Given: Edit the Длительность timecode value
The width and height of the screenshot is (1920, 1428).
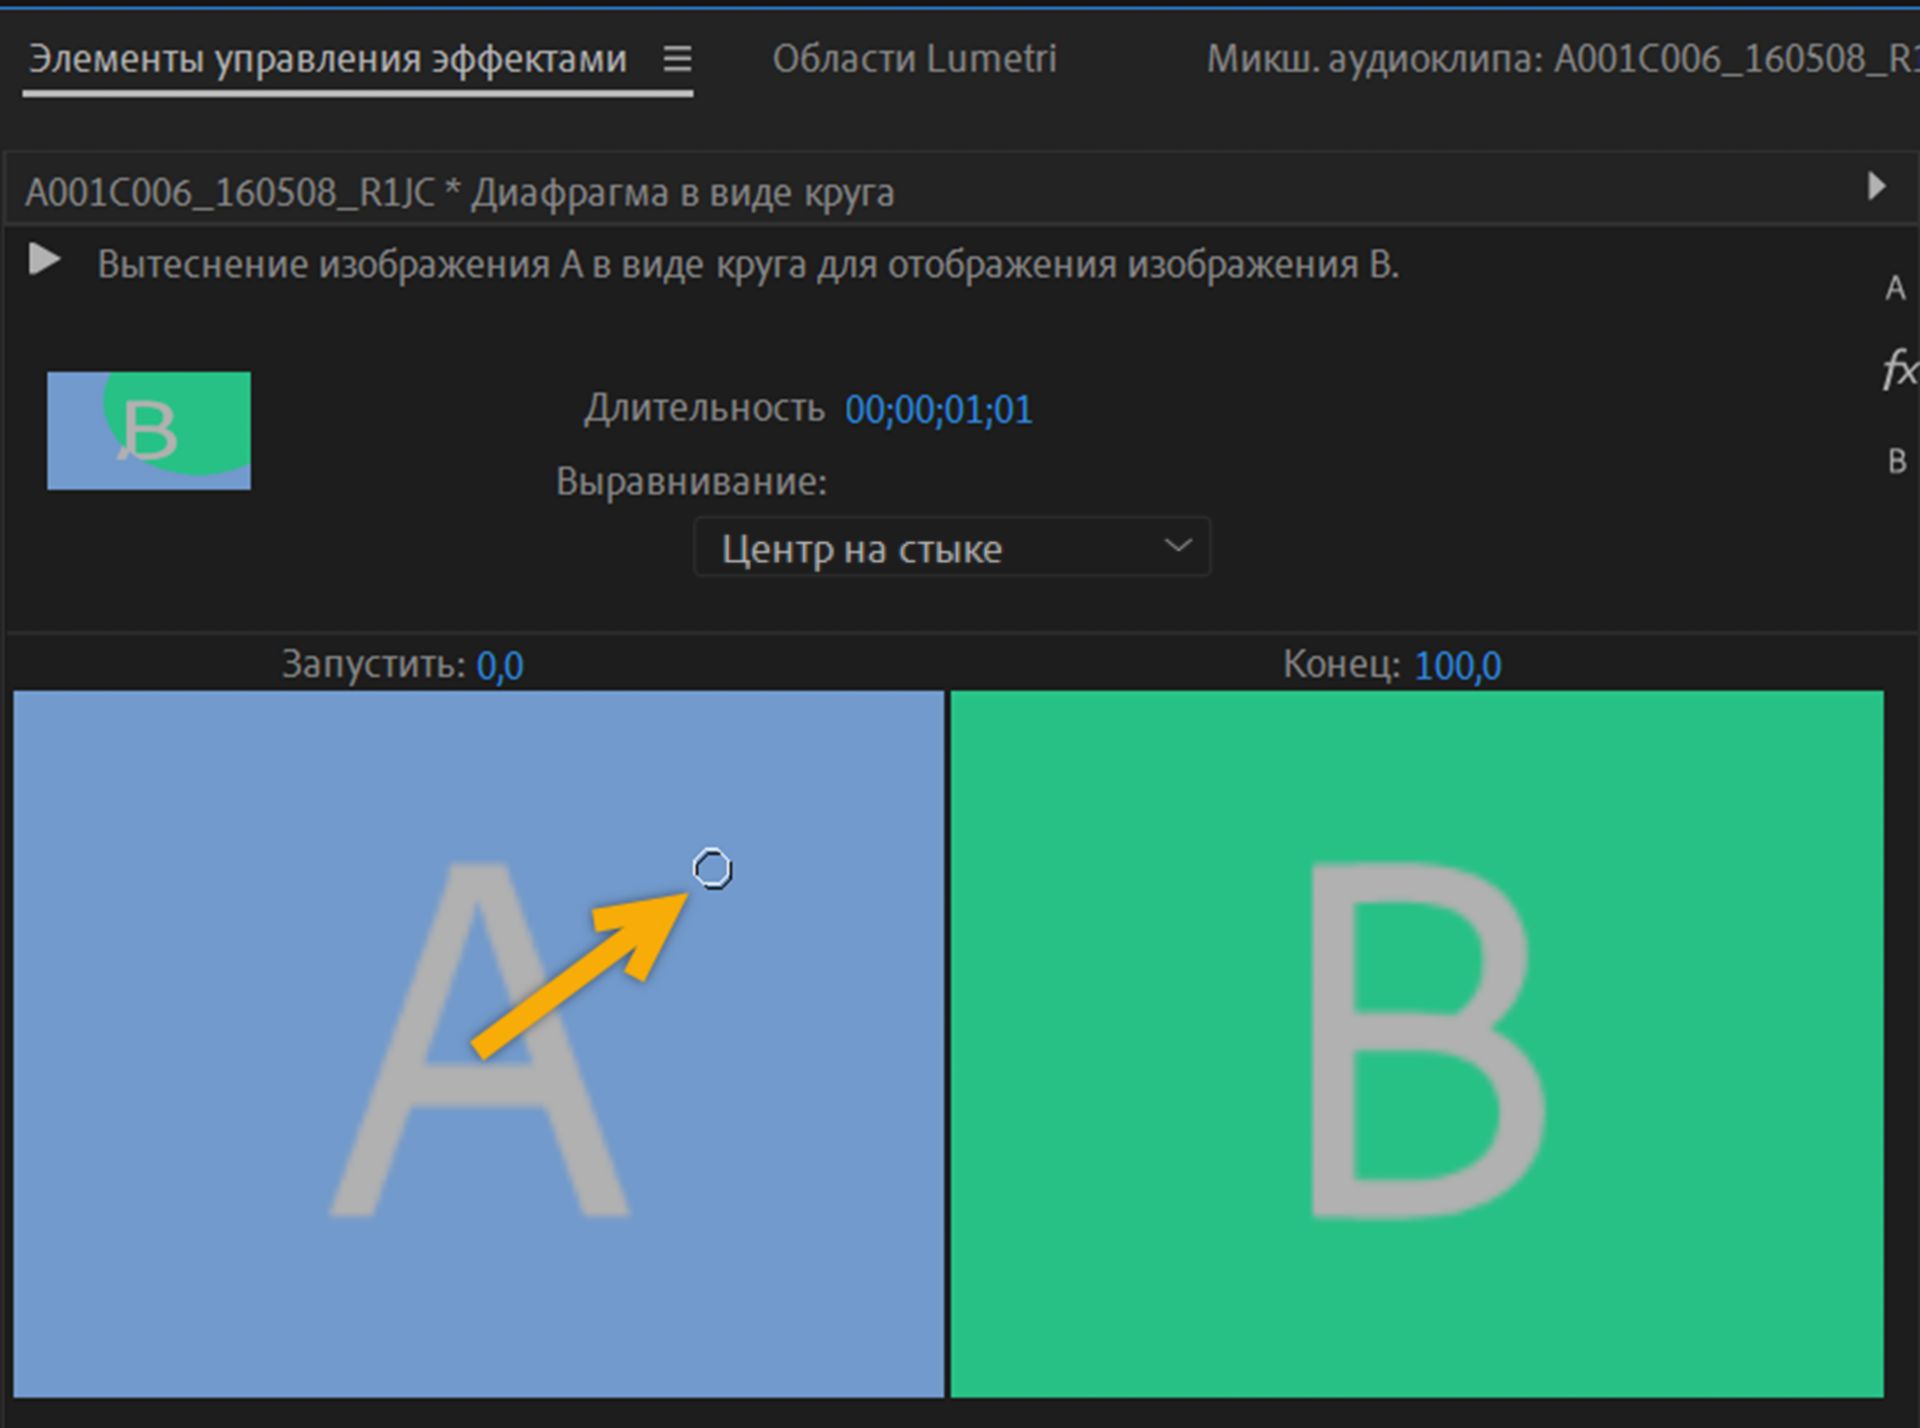Looking at the screenshot, I should 938,409.
